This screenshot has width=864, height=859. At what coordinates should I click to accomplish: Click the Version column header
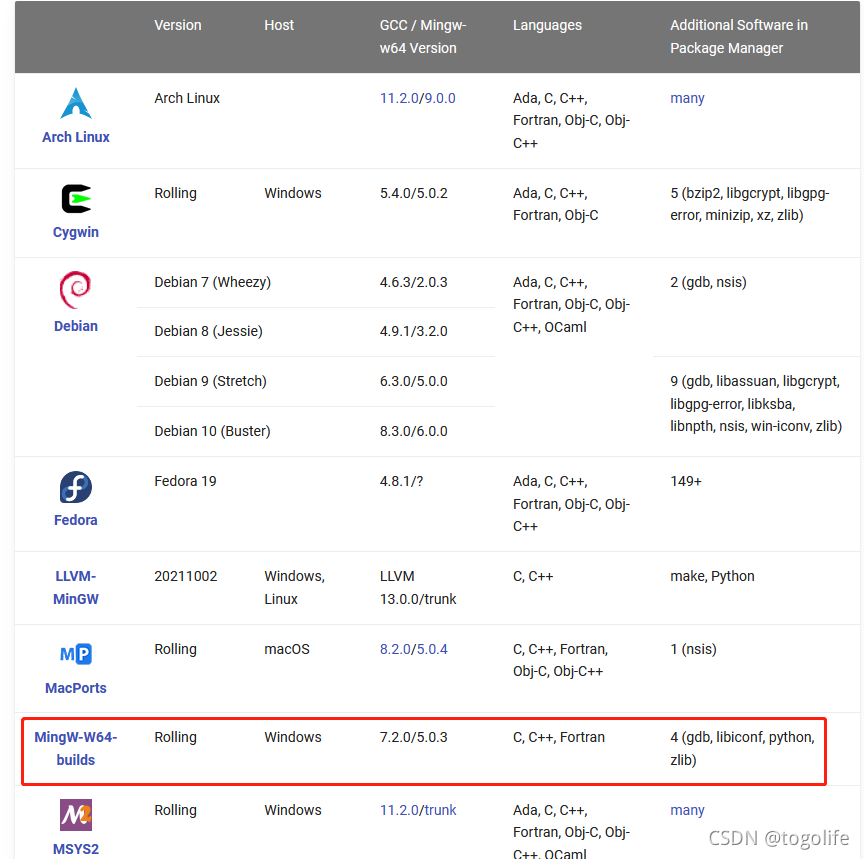[177, 25]
